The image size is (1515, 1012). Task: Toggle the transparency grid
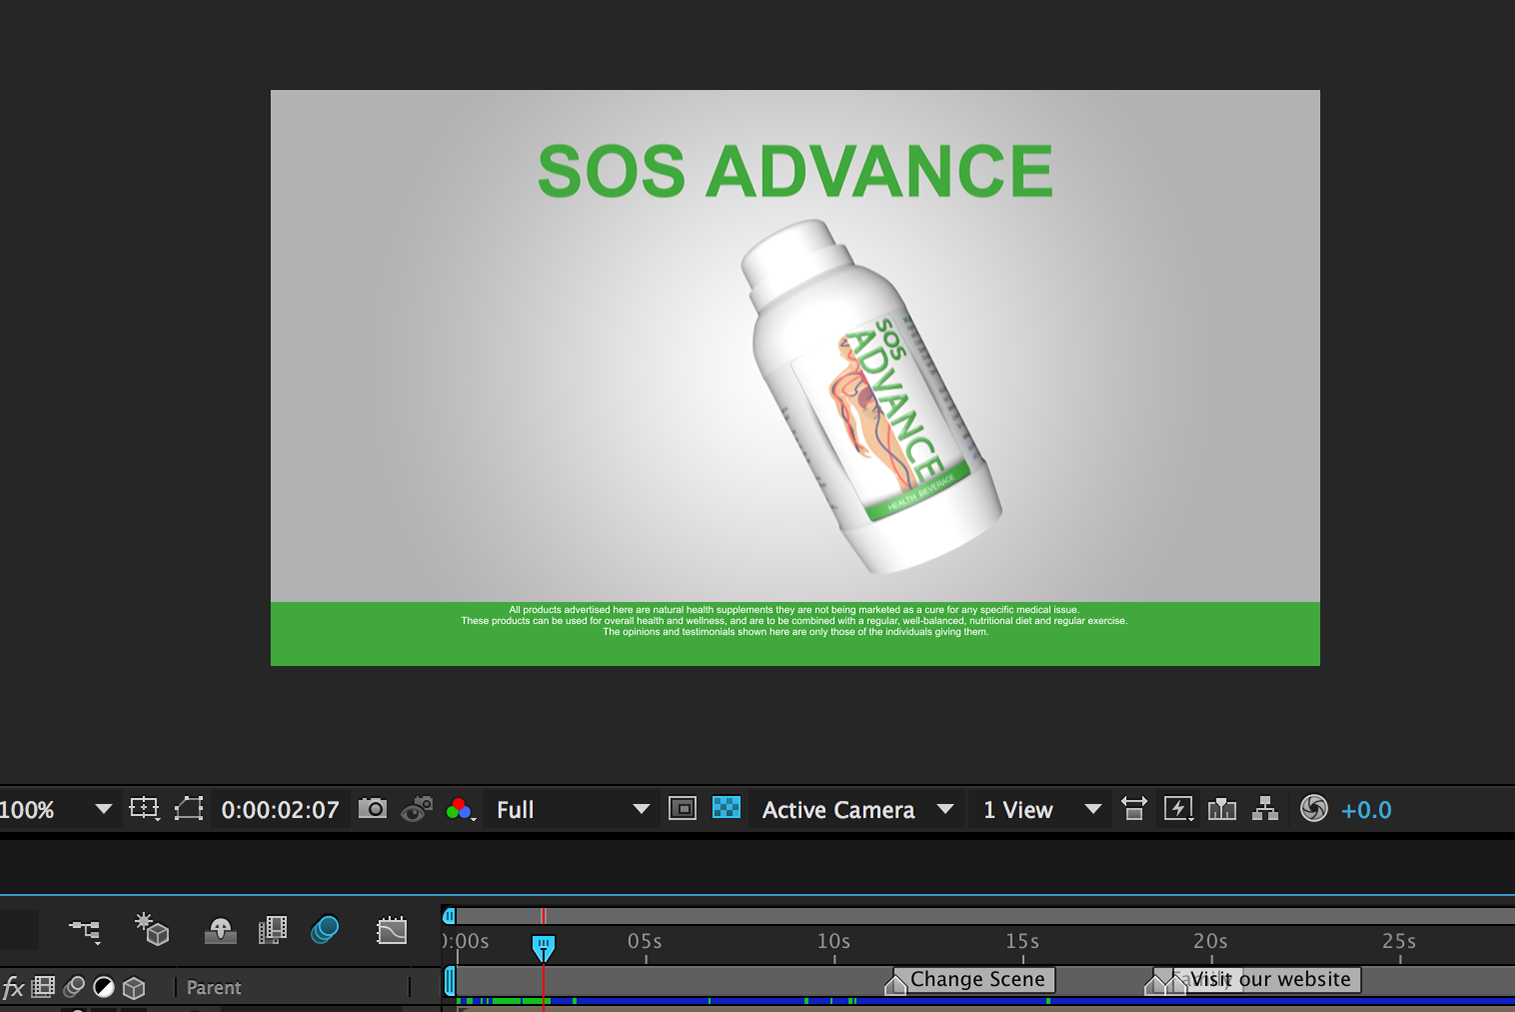click(x=726, y=808)
